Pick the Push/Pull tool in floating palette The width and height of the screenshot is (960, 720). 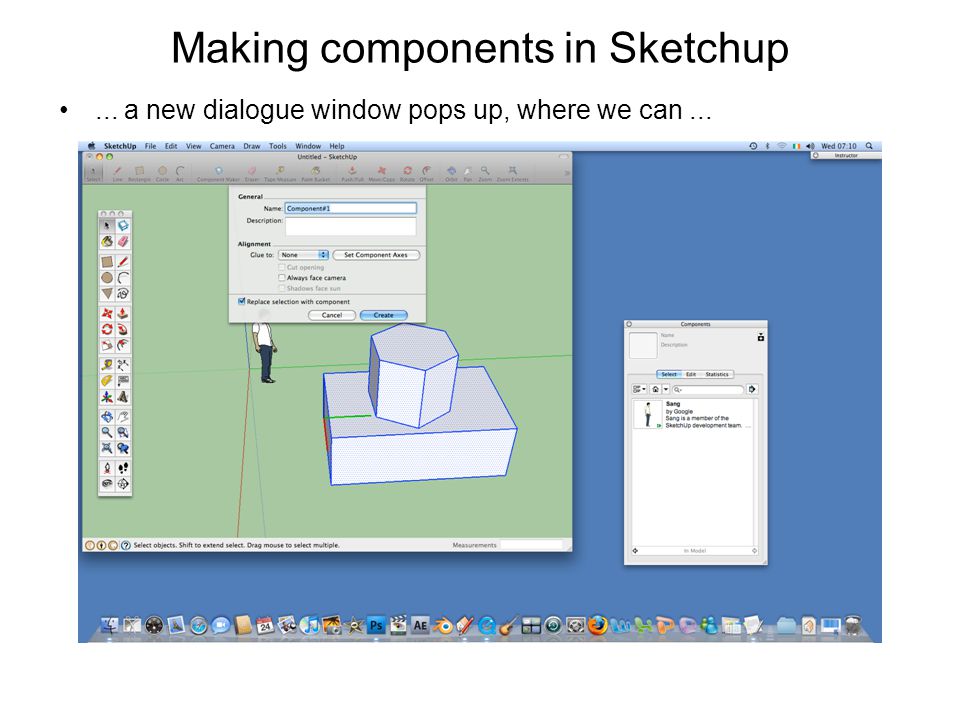123,313
